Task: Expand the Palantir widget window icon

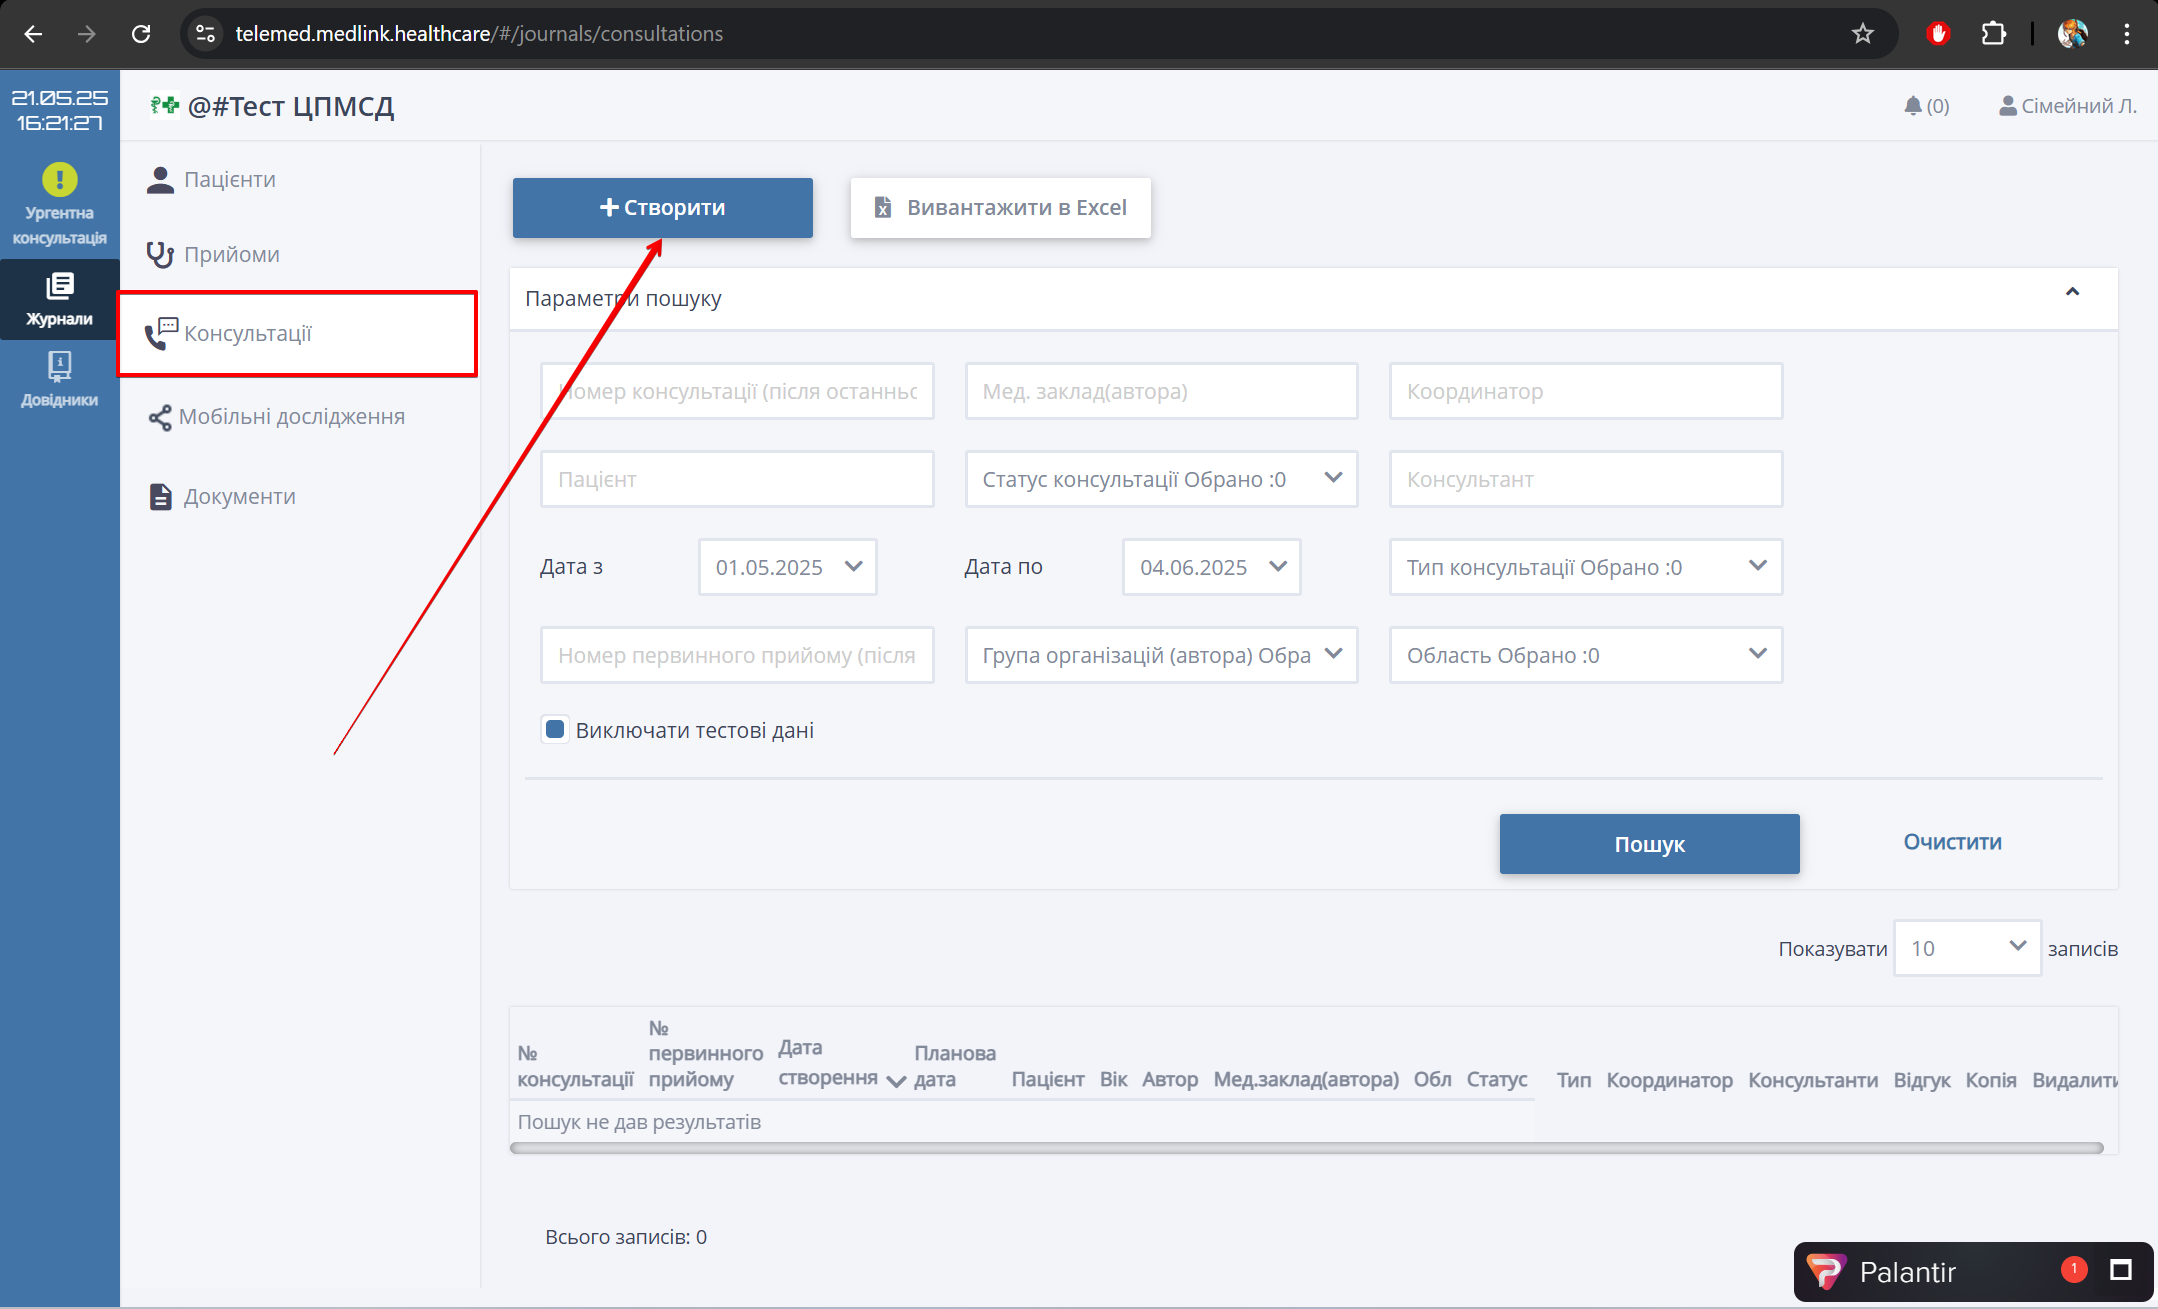Action: [2120, 1270]
